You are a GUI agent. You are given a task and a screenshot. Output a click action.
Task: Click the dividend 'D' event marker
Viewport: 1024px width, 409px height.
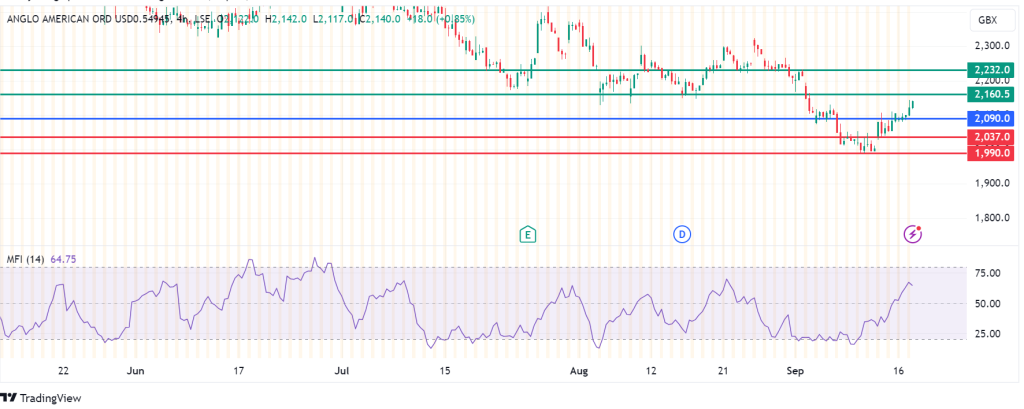pos(682,234)
